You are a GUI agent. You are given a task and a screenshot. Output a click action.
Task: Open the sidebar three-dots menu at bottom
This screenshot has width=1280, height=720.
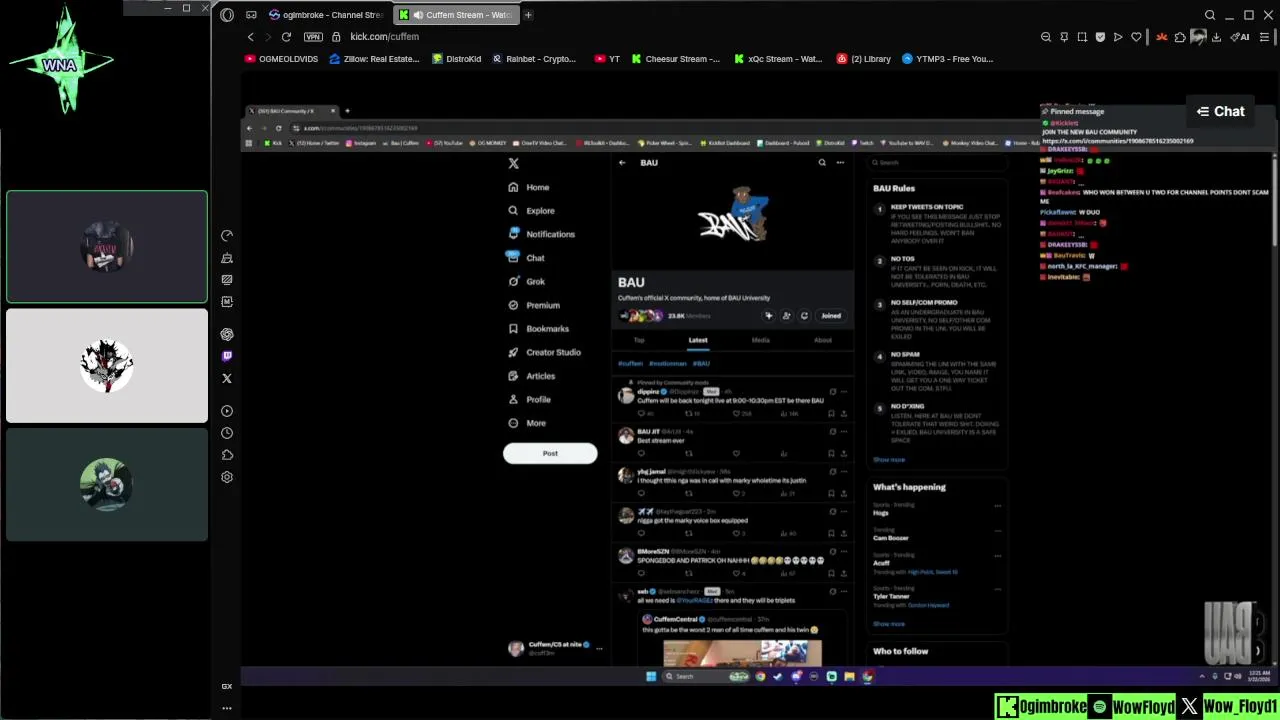coord(227,708)
